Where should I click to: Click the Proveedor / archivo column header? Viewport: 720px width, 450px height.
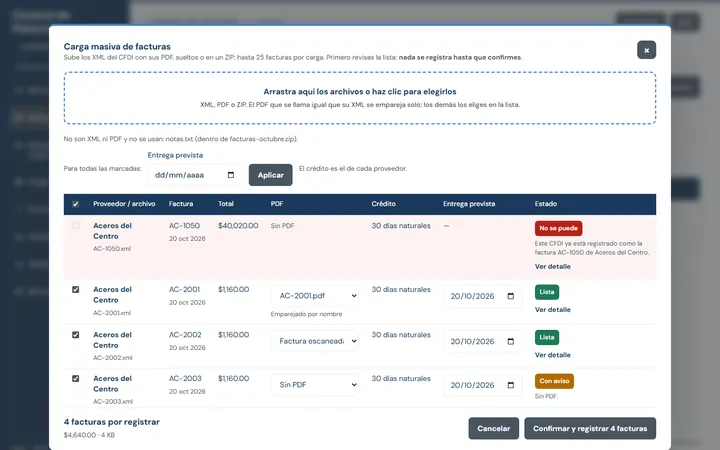point(124,204)
